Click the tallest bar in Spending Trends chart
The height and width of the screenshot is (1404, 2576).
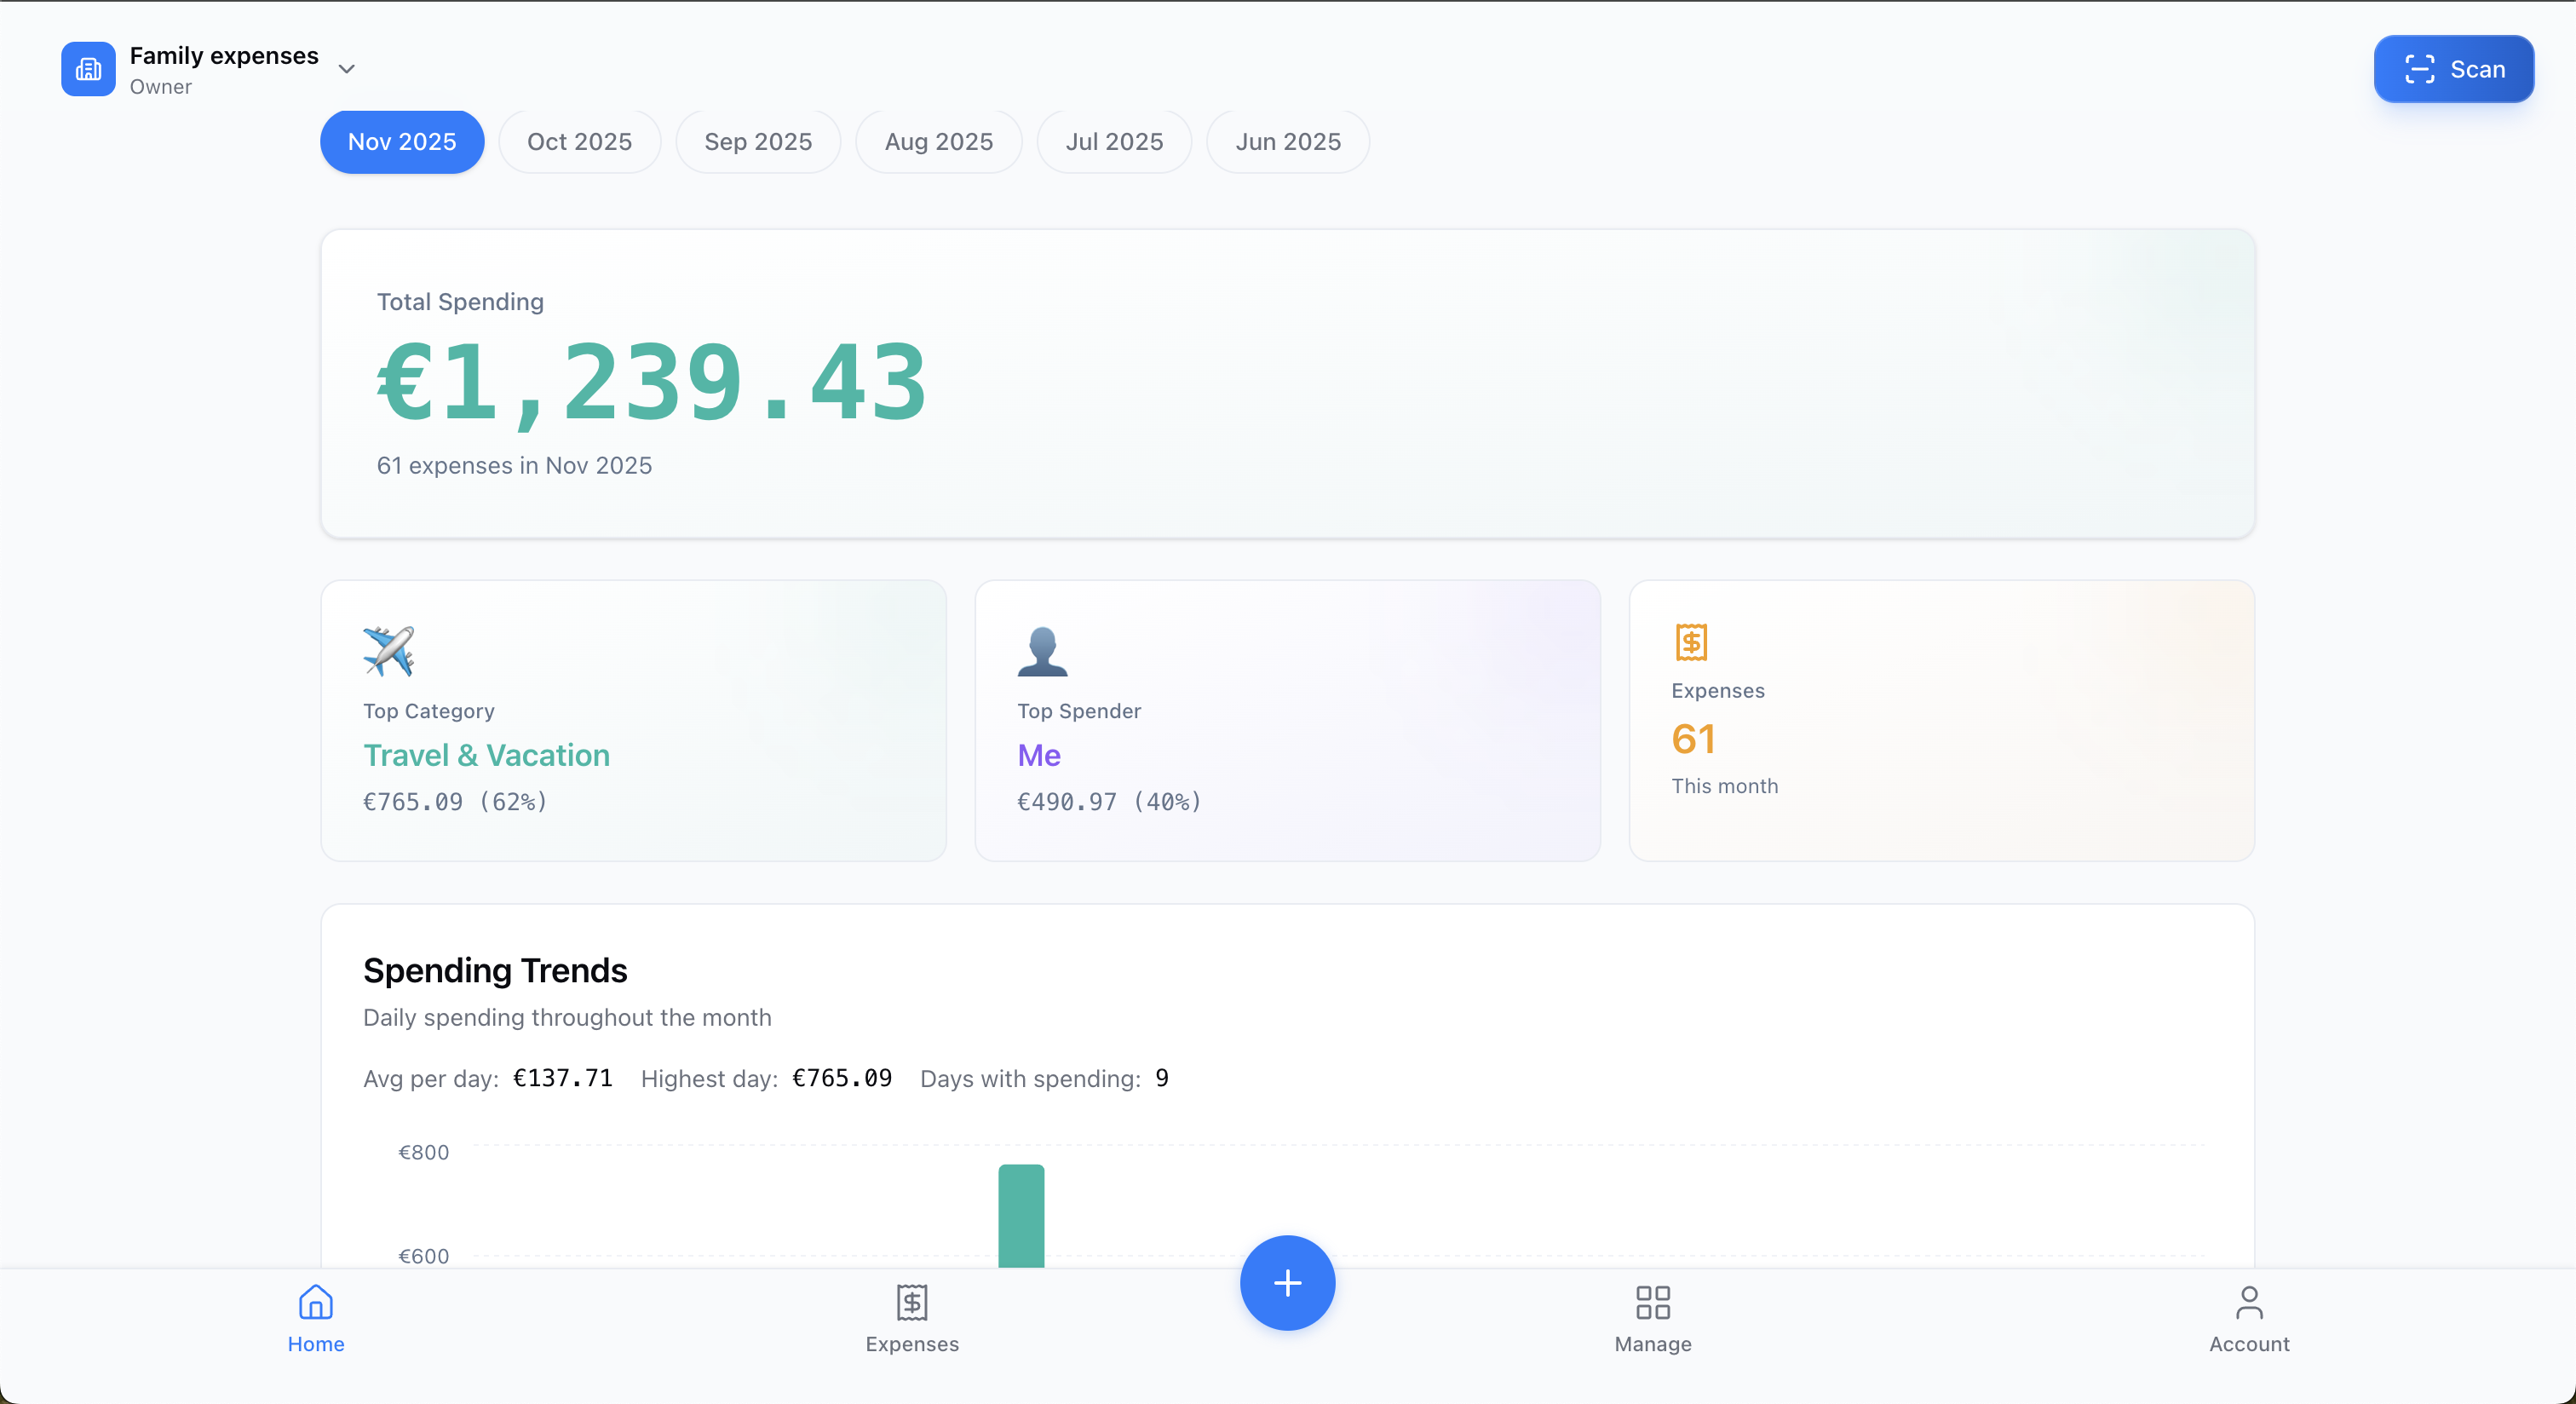tap(1021, 1220)
